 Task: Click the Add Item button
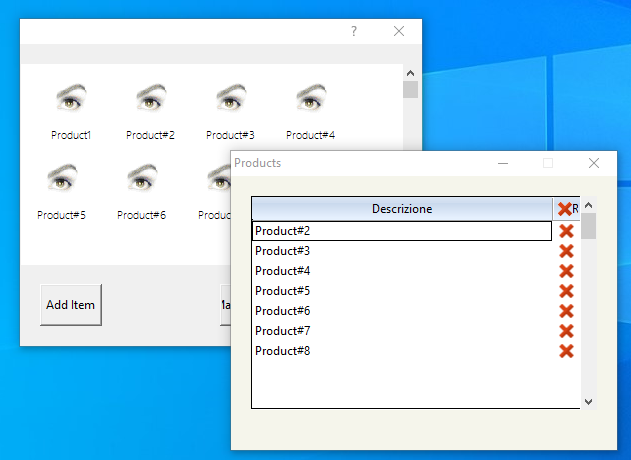(71, 305)
